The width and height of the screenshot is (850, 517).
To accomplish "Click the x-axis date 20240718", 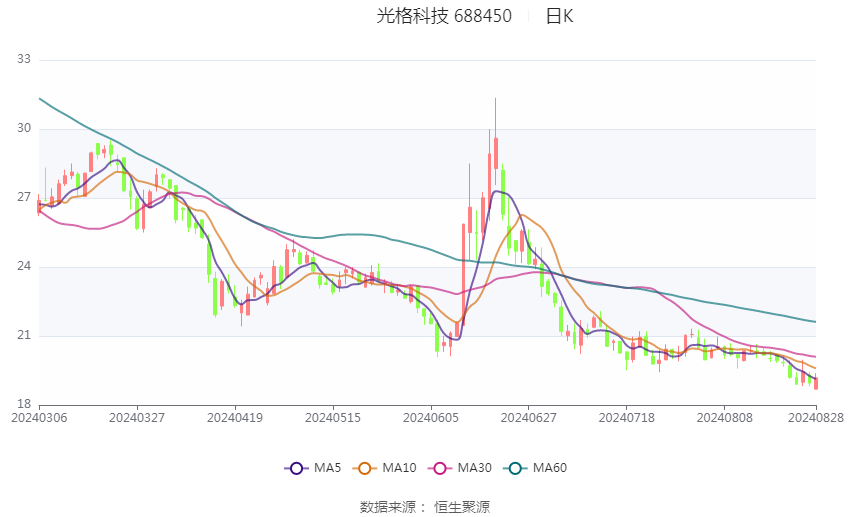I will (x=627, y=418).
